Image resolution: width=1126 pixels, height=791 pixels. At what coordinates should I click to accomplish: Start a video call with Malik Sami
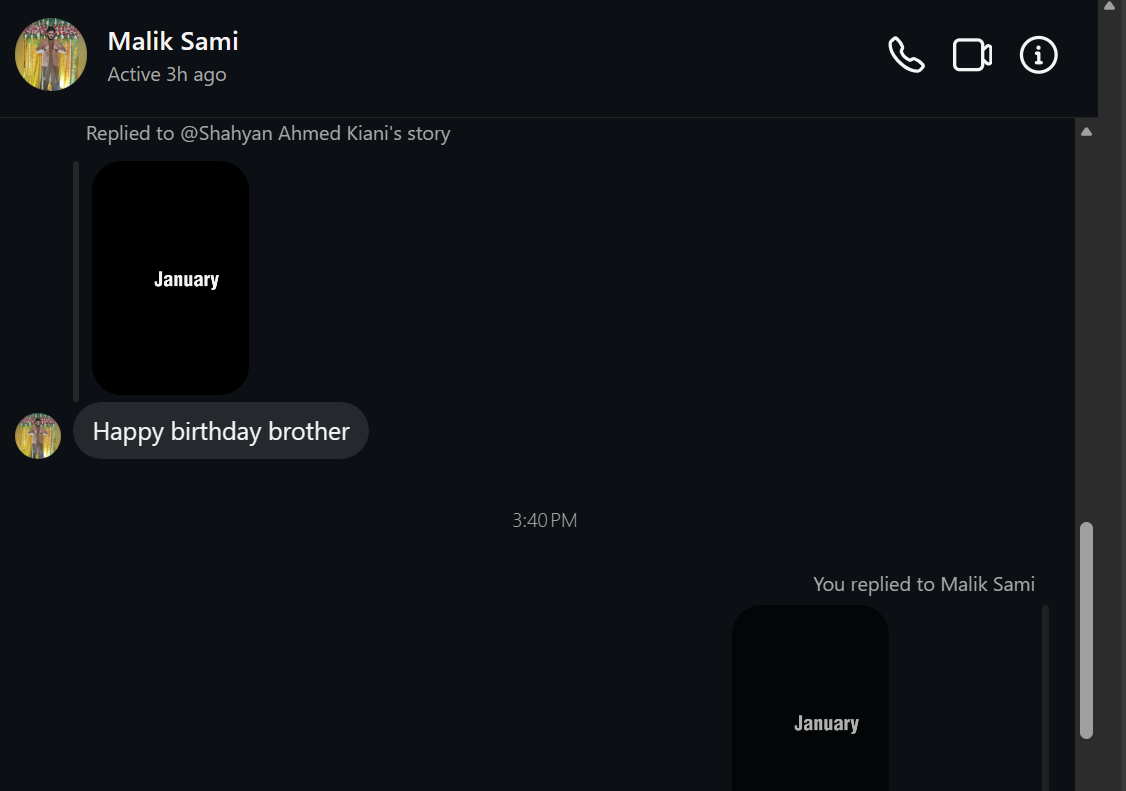(972, 55)
